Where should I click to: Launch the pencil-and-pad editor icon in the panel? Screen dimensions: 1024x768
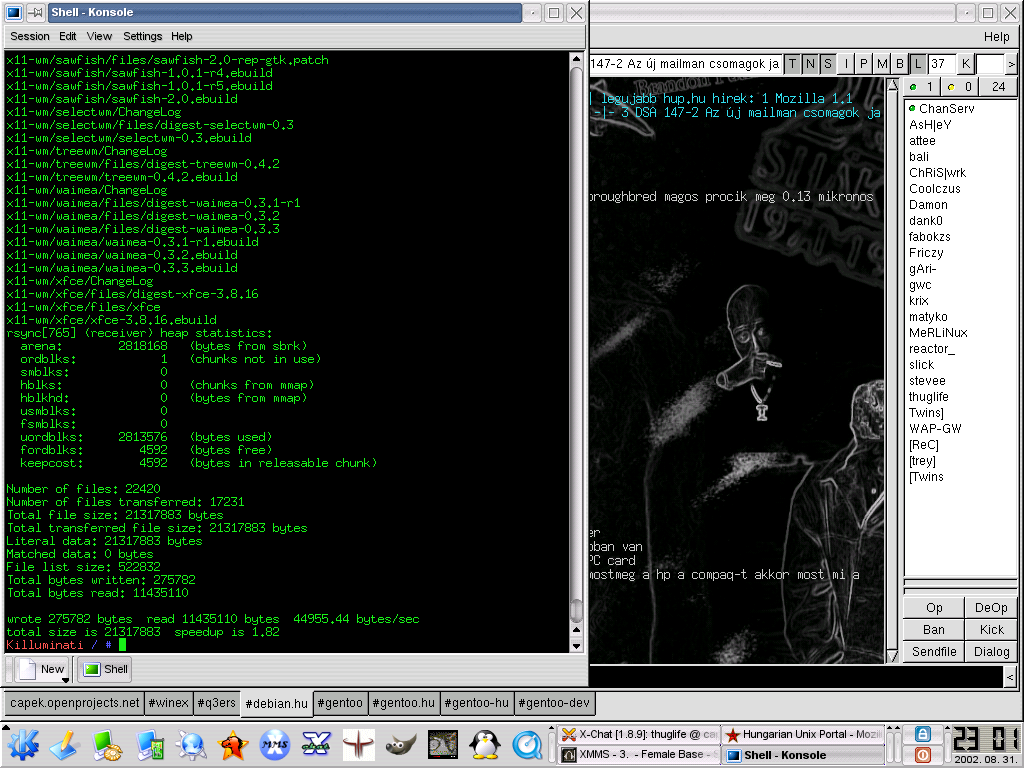coord(65,744)
